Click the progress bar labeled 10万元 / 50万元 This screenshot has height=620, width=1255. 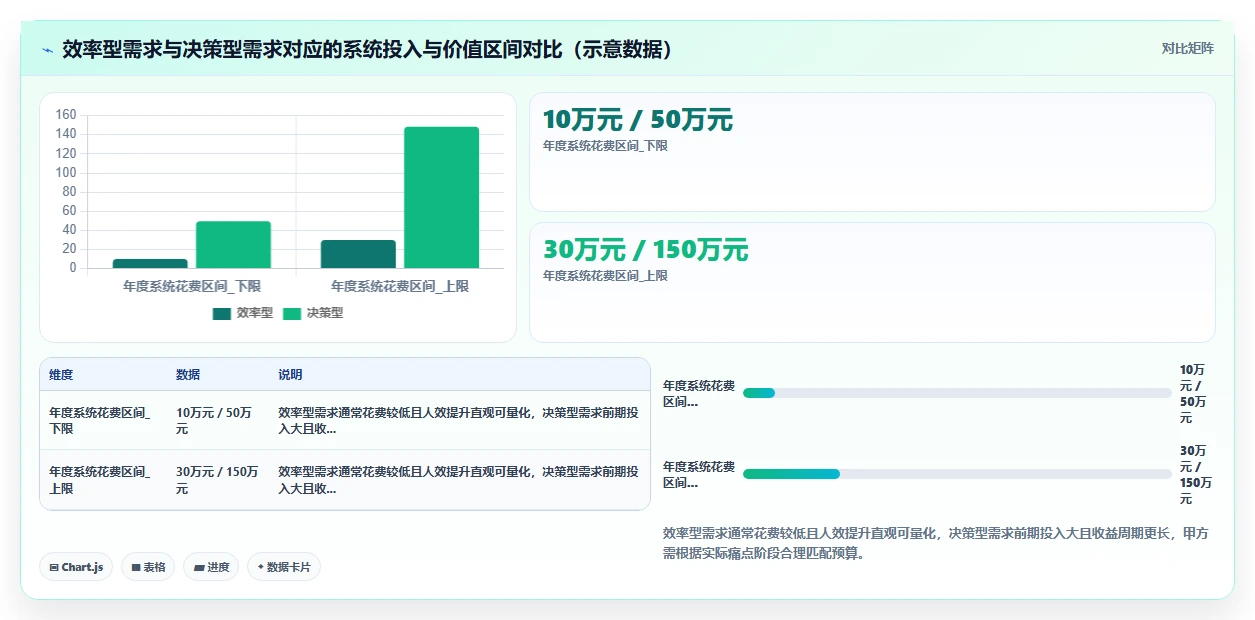(957, 393)
